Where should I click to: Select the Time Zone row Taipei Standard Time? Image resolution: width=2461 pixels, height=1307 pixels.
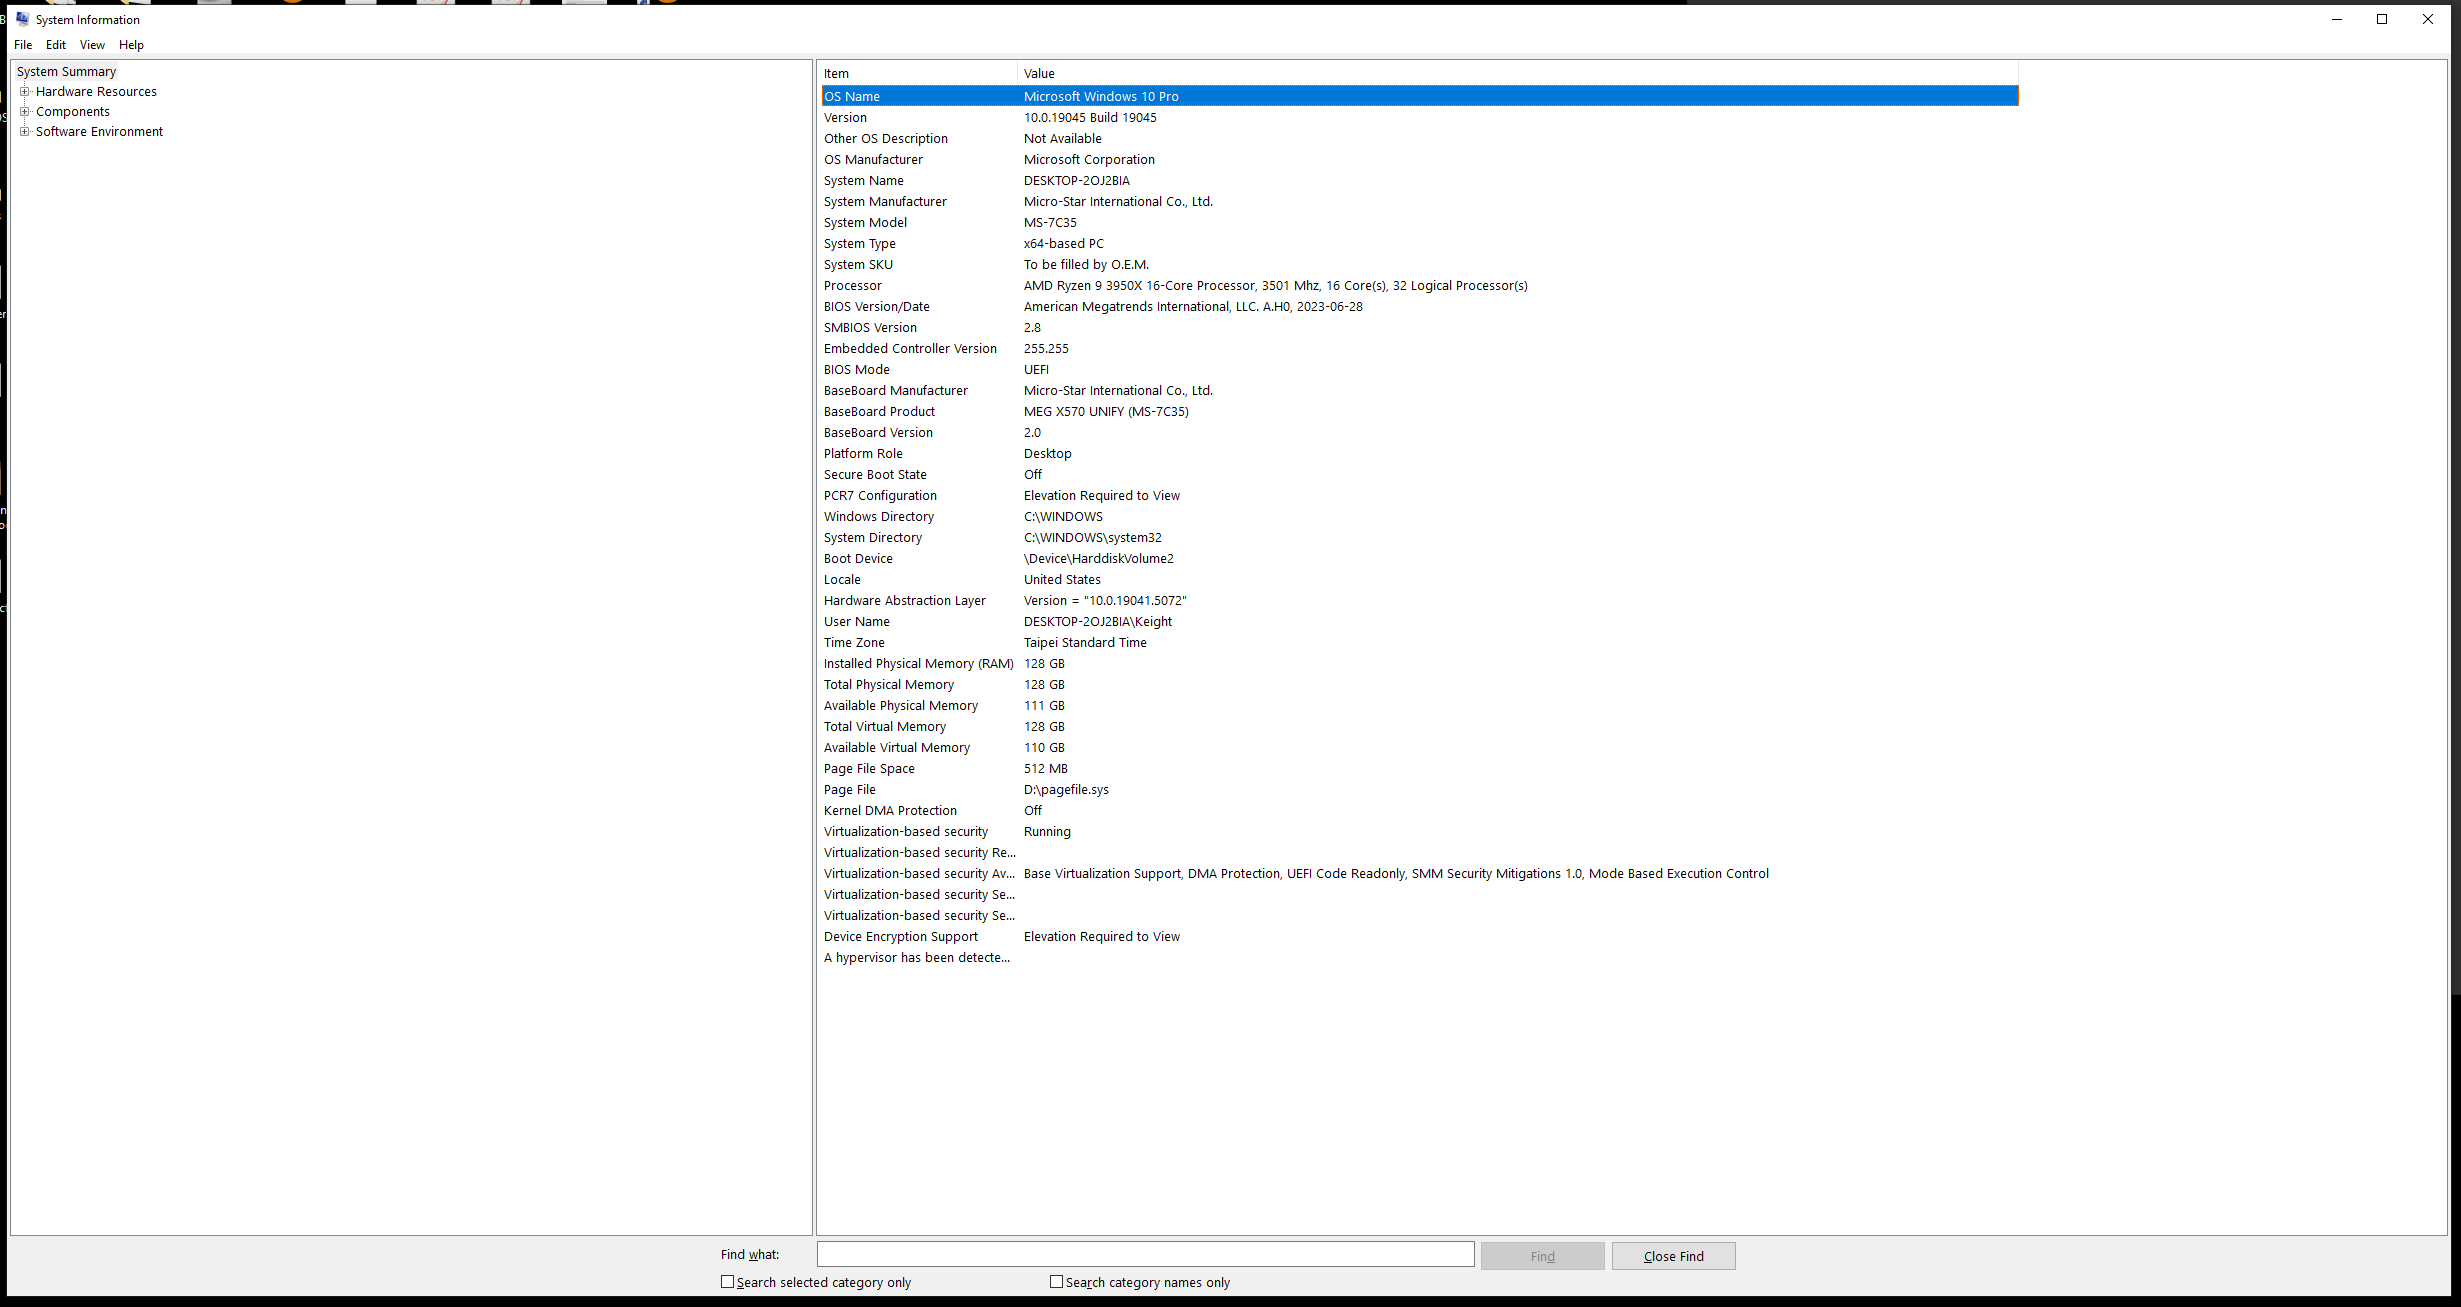pos(1419,643)
